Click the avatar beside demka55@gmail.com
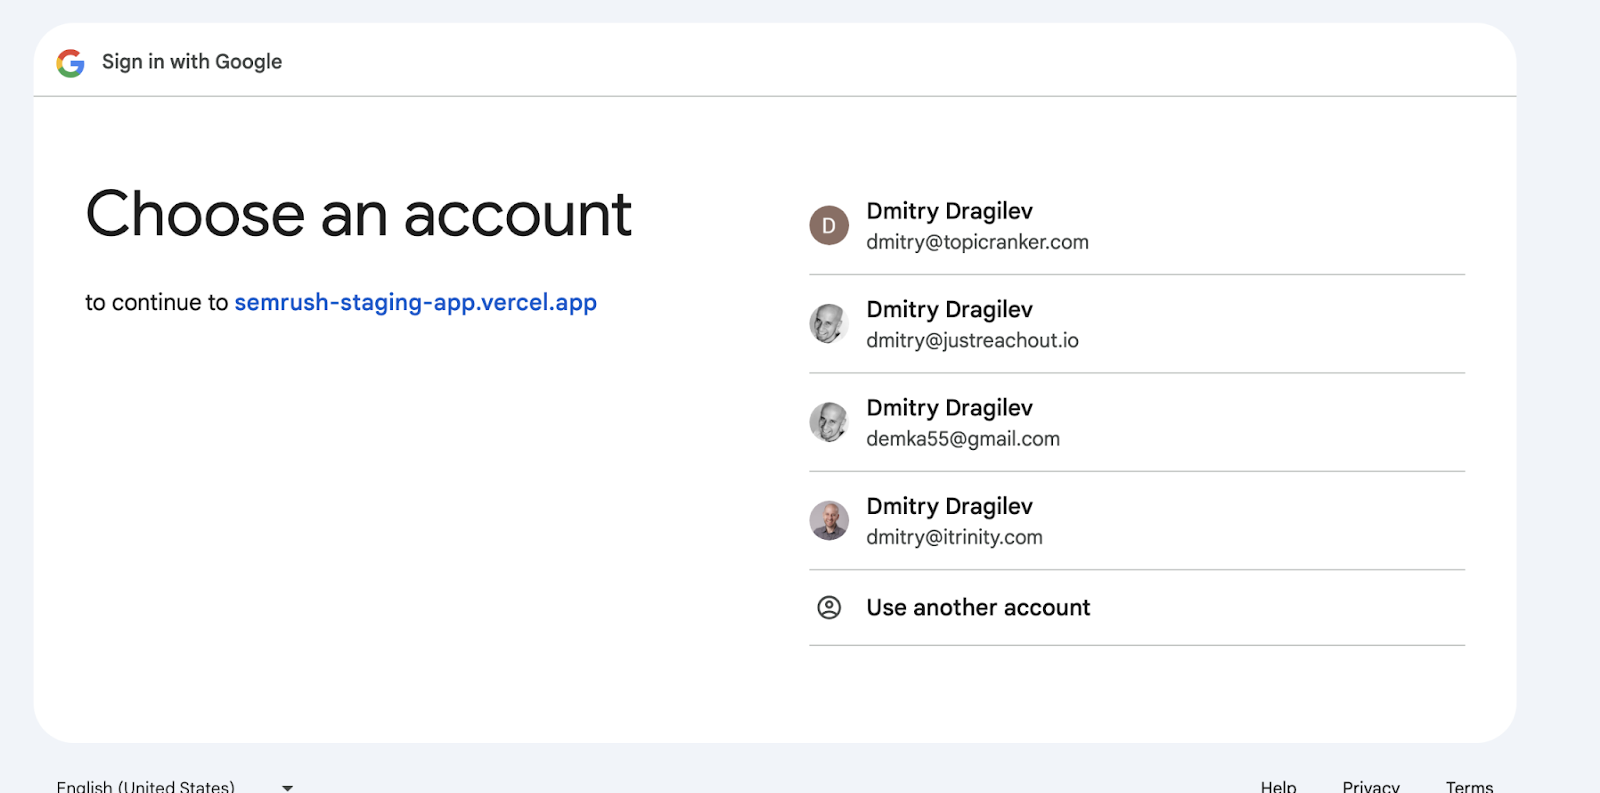The width and height of the screenshot is (1600, 793). point(828,422)
